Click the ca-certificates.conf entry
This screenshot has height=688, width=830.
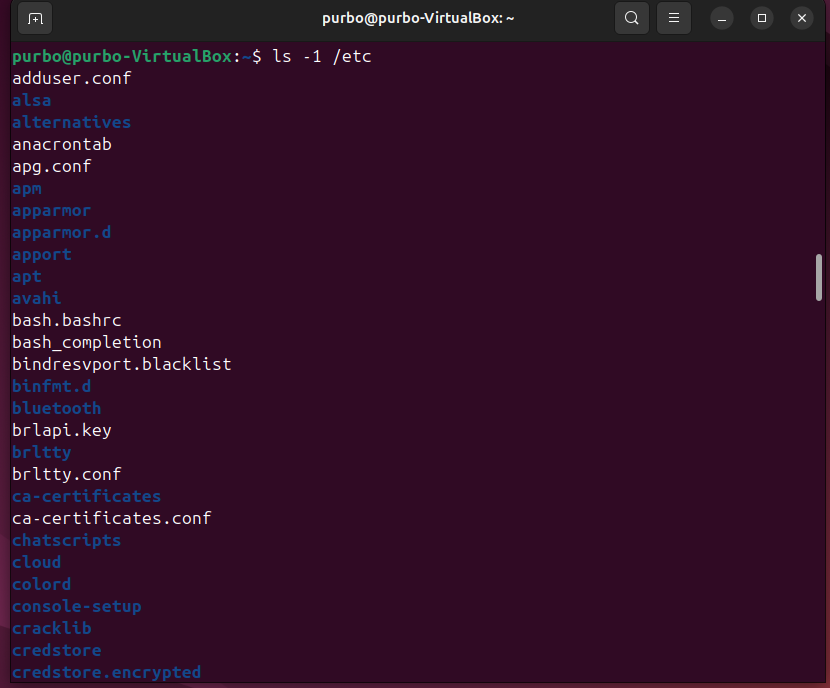click(112, 518)
